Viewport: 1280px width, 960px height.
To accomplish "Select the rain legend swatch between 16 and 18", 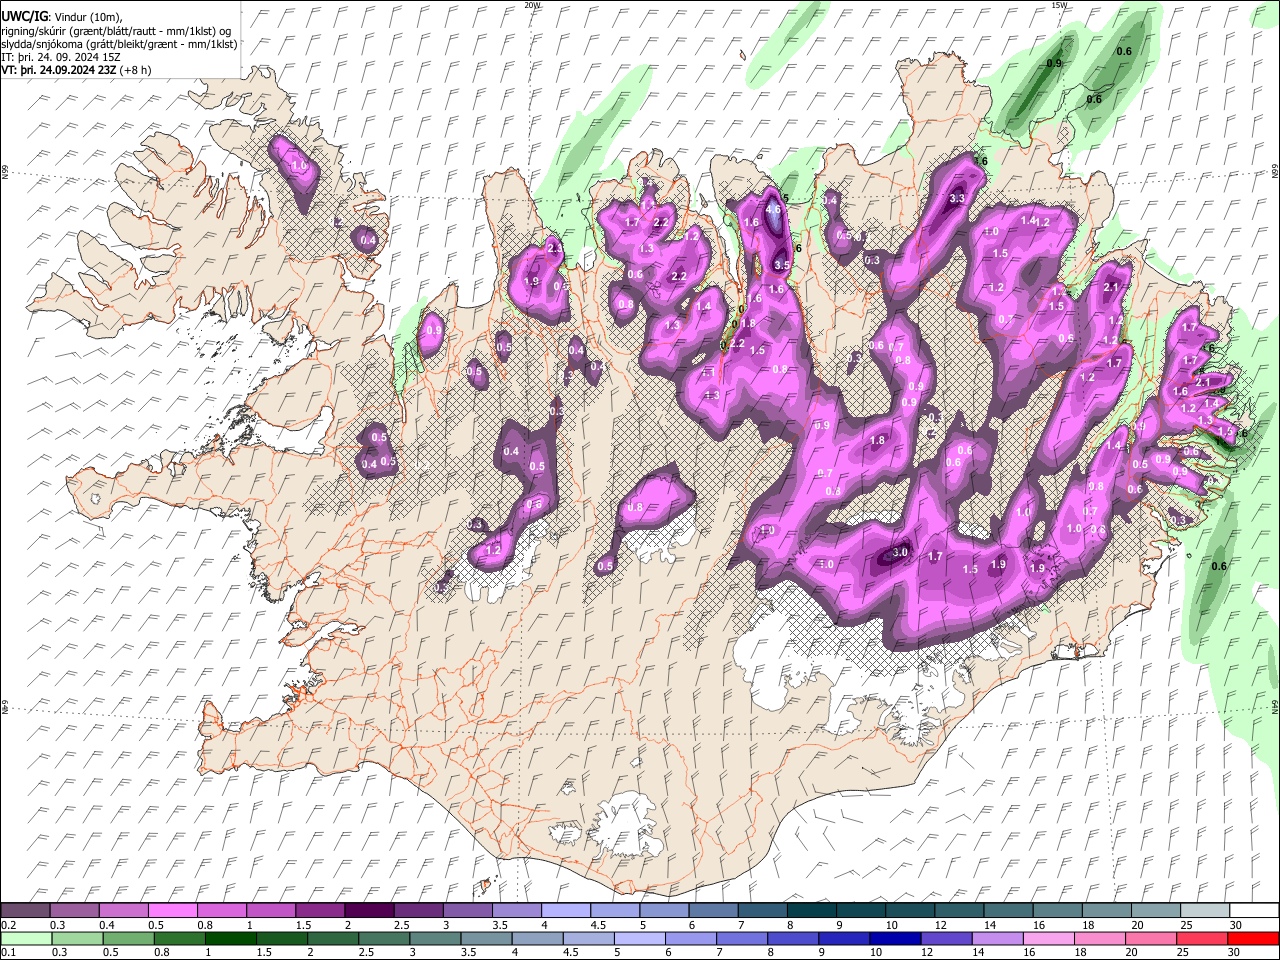I will point(1049,938).
